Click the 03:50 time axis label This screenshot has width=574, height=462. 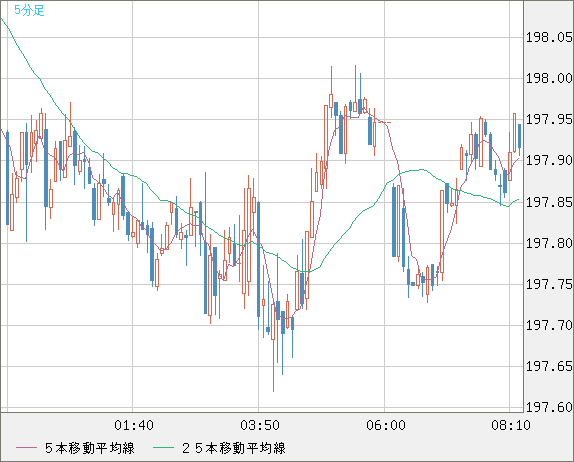260,425
